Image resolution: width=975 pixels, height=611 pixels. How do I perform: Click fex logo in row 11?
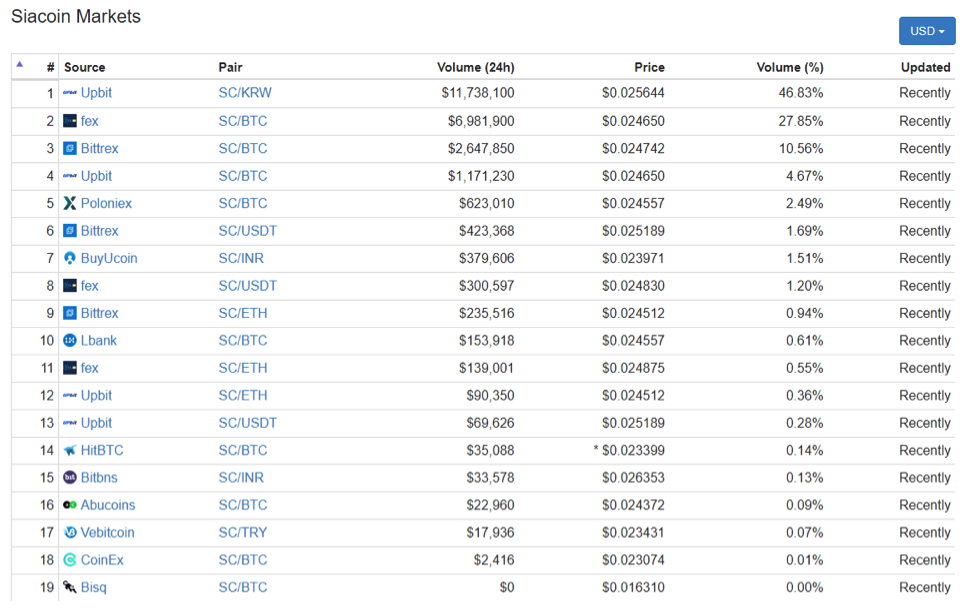[70, 367]
